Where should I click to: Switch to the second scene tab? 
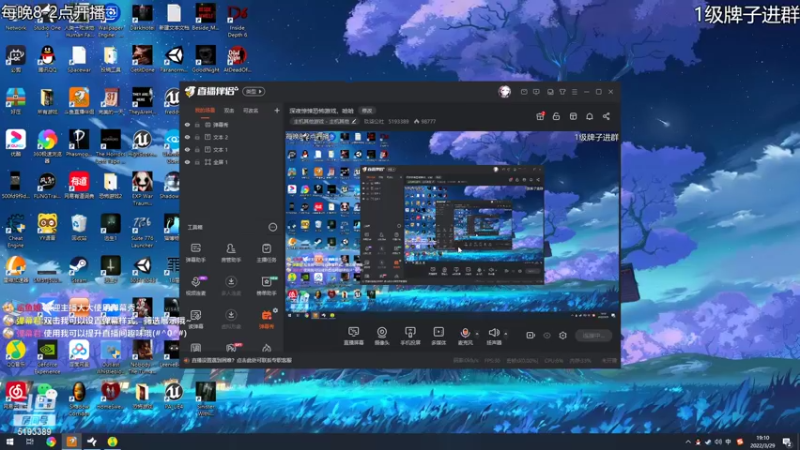click(x=229, y=111)
